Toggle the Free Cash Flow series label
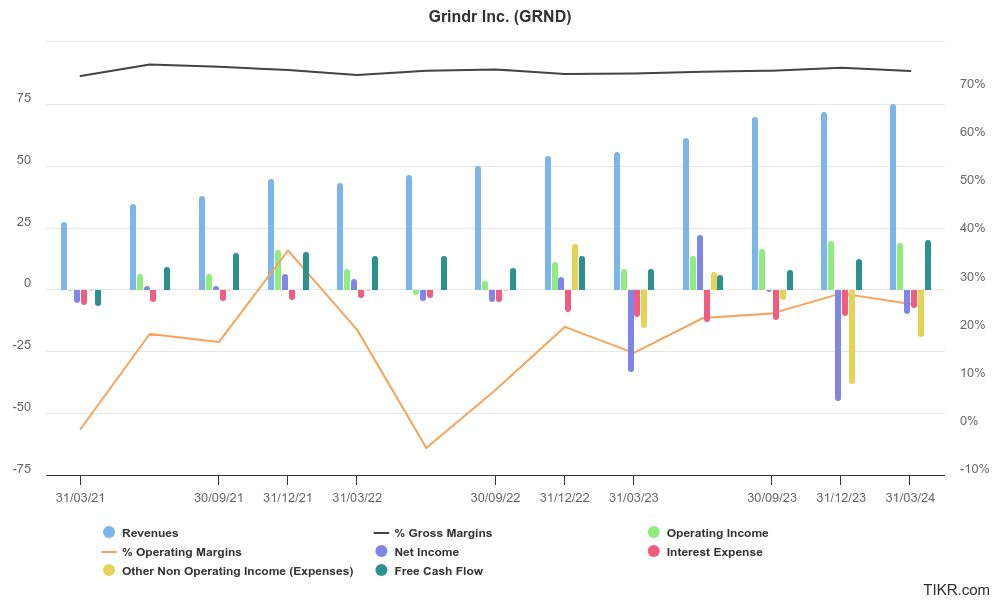Viewport: 1000px width, 600px height. [439, 571]
